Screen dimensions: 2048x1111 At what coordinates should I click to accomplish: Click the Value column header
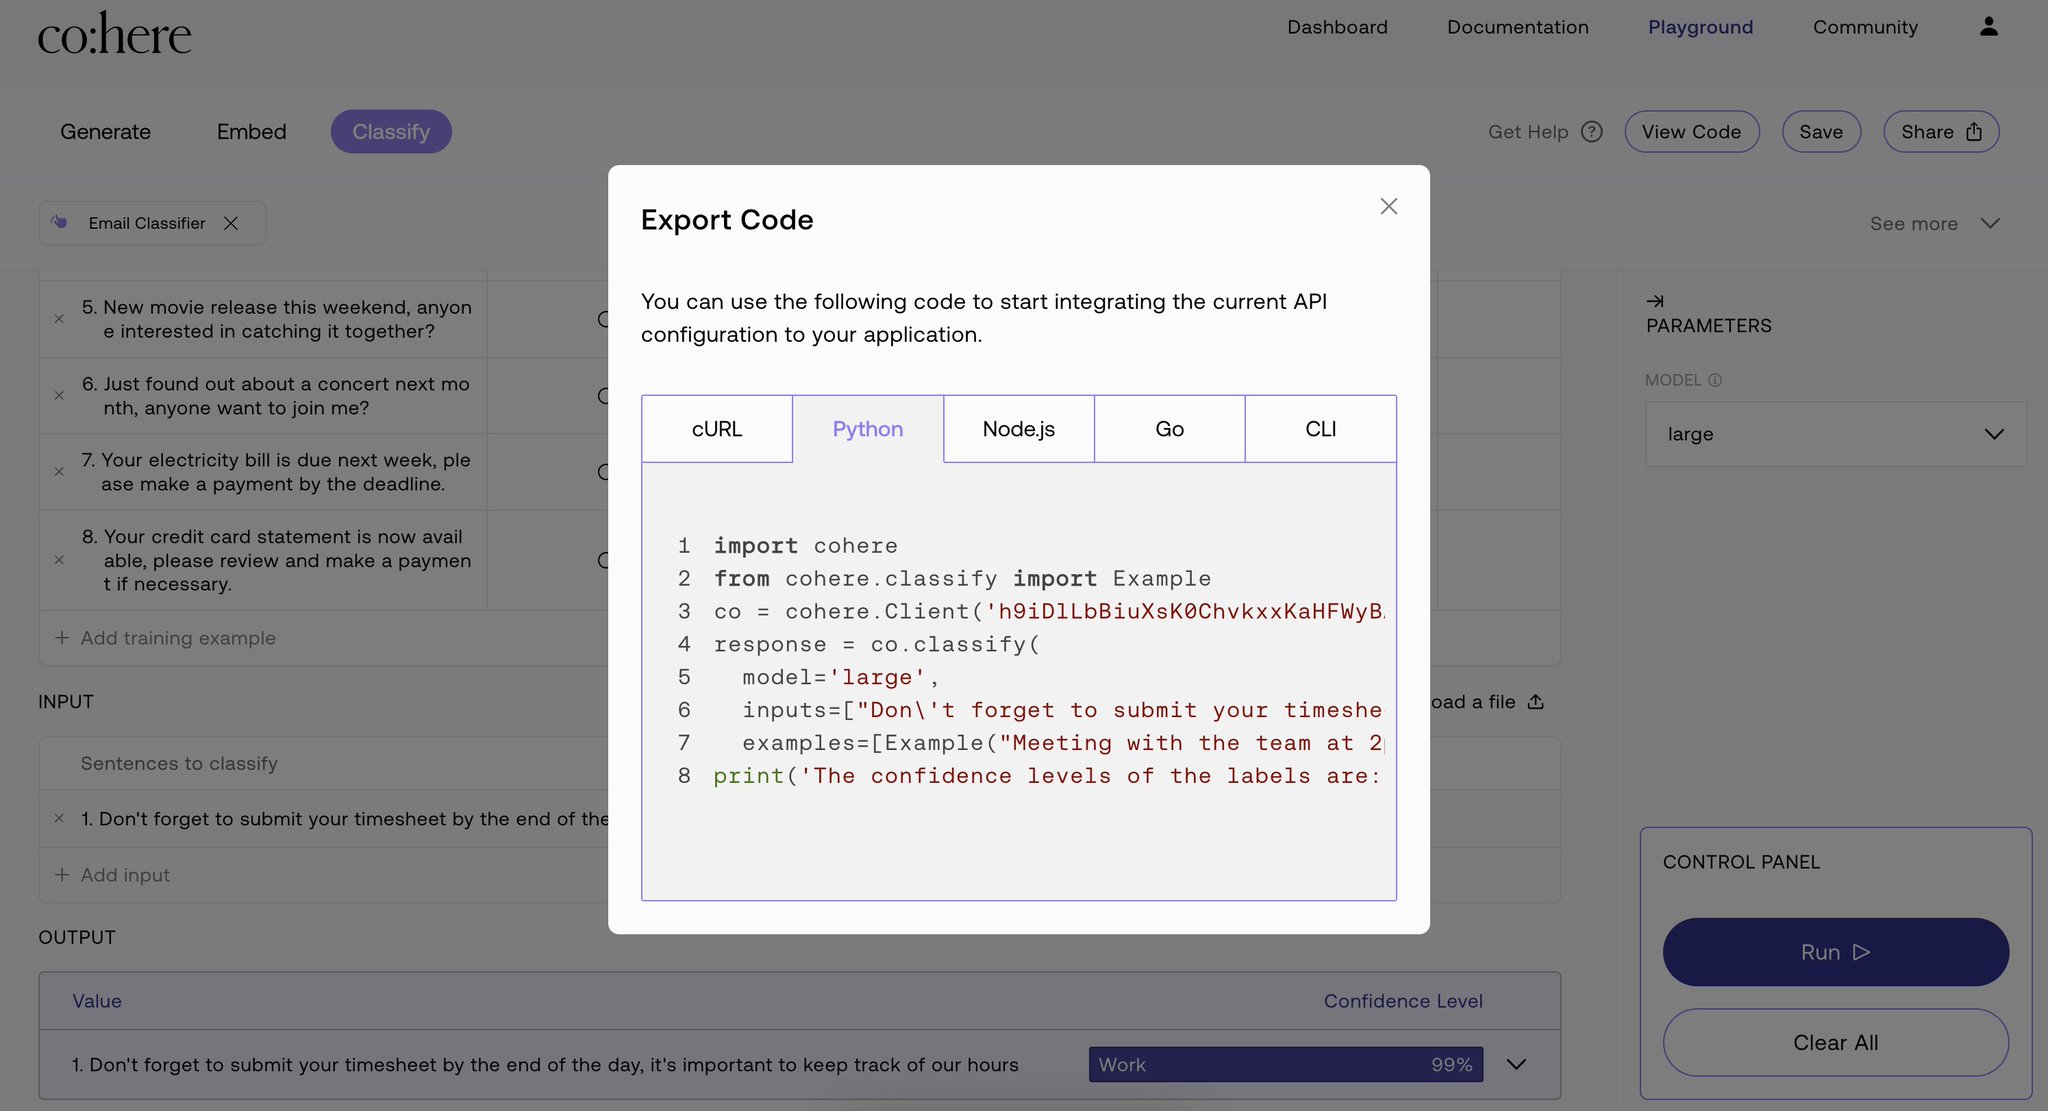click(97, 1001)
